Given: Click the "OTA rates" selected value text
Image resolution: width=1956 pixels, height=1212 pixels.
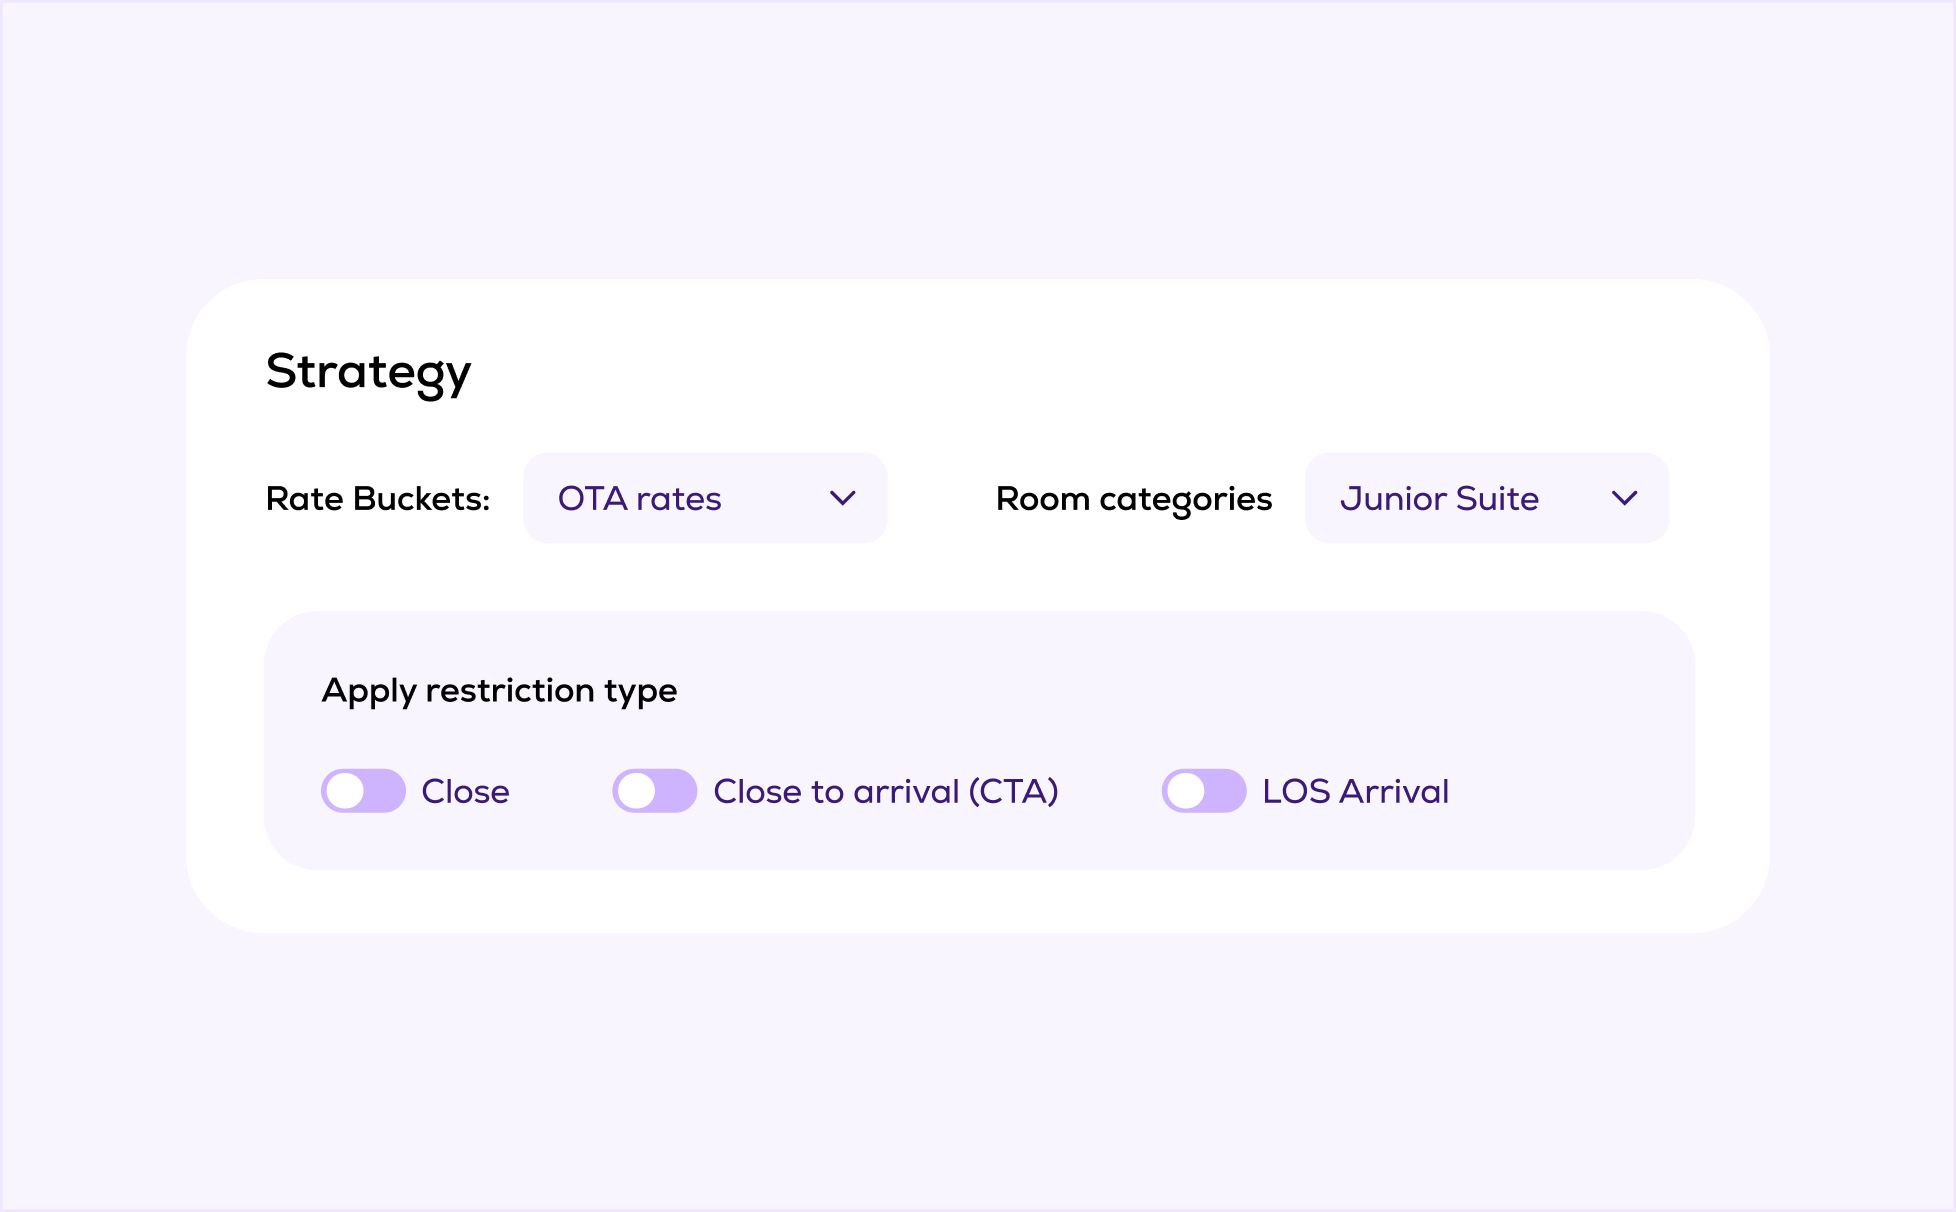Looking at the screenshot, I should click(639, 498).
